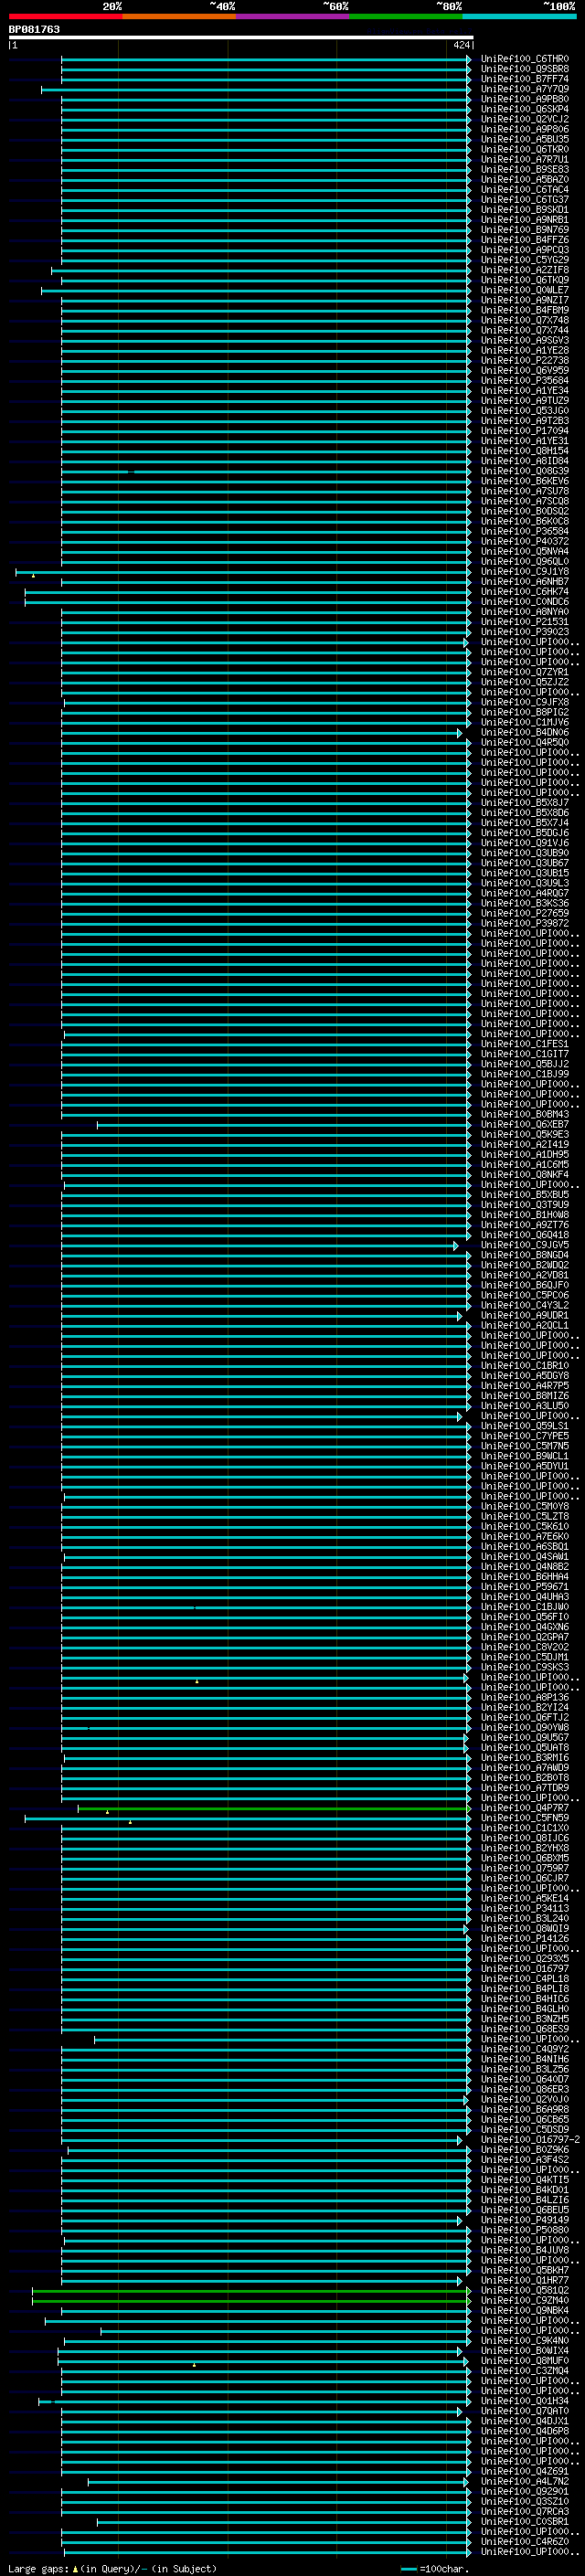This screenshot has height=2576, width=585.
Task: Select UniRef100_C6HK74 label
Action: [524, 591]
